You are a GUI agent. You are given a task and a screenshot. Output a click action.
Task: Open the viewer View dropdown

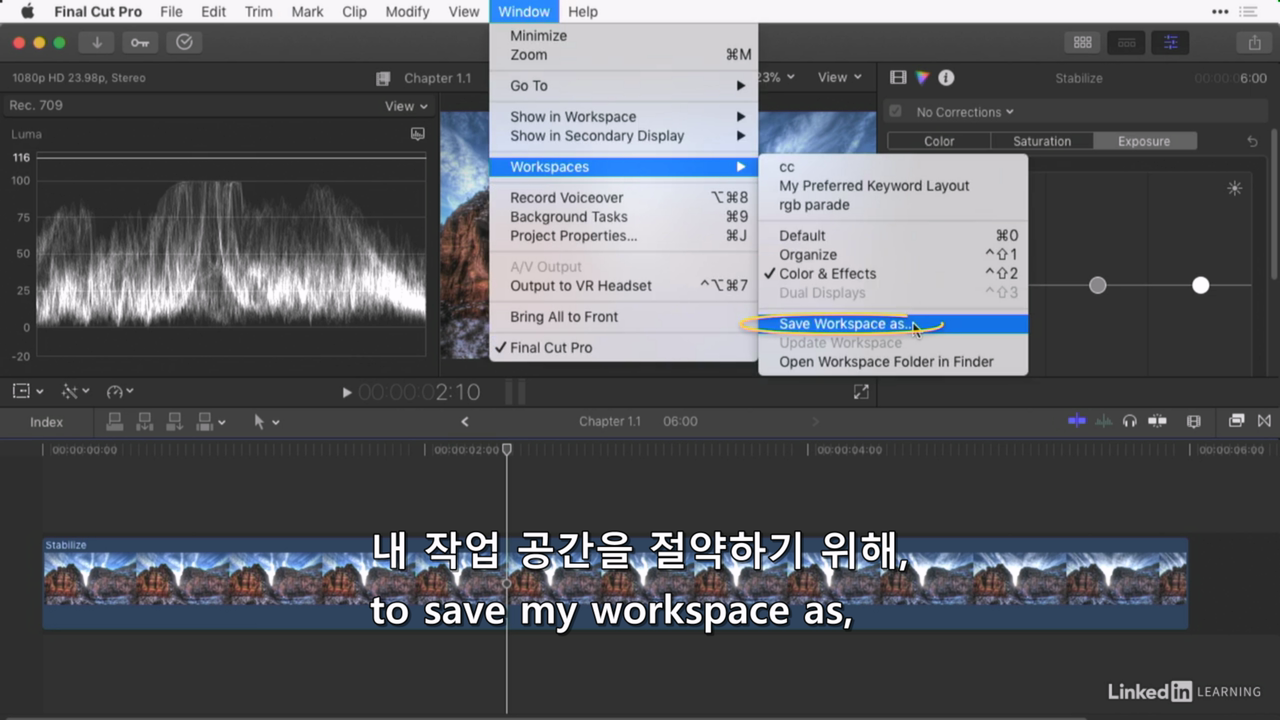coord(839,77)
